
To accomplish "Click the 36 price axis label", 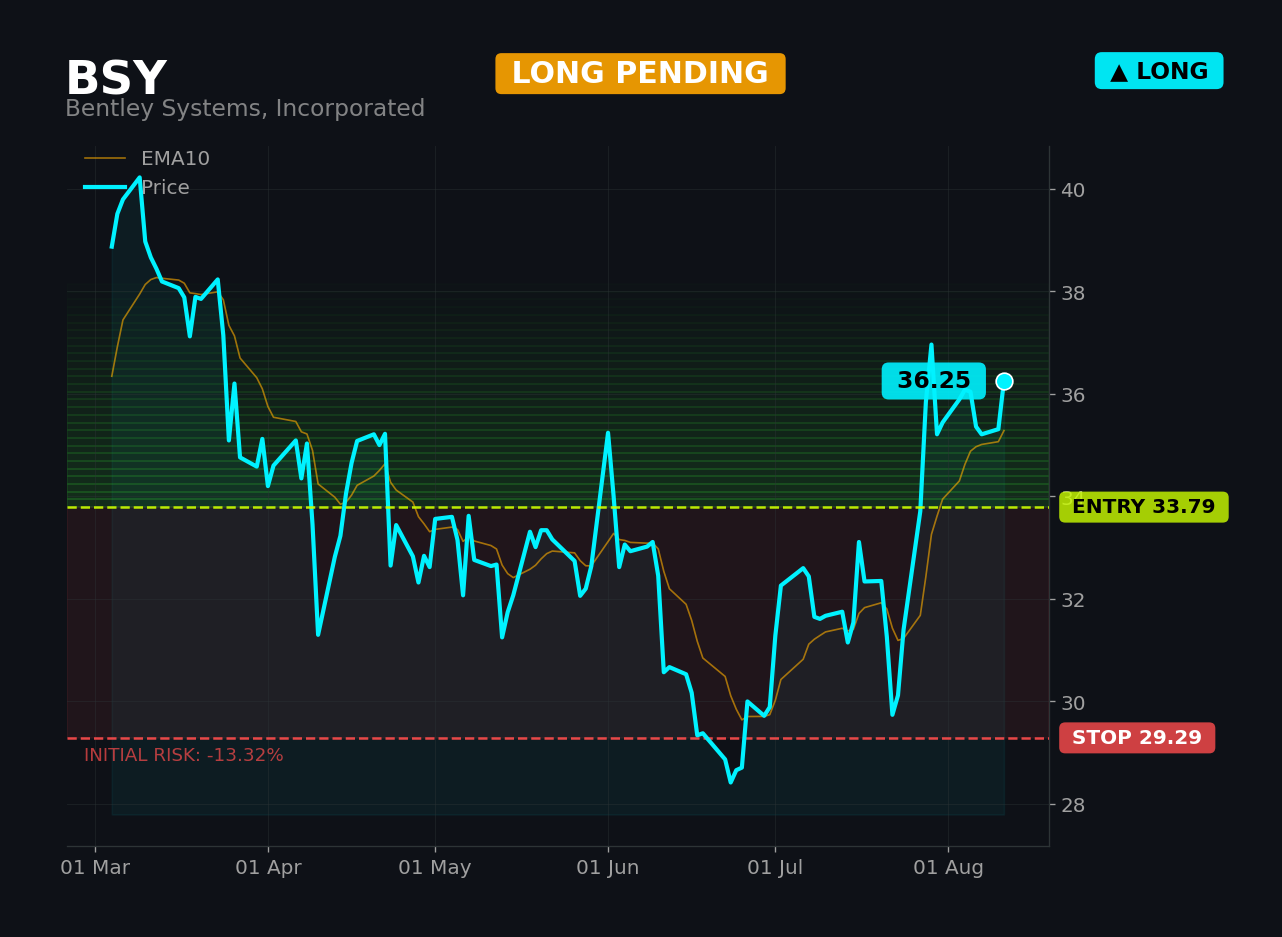I will click(x=1073, y=395).
